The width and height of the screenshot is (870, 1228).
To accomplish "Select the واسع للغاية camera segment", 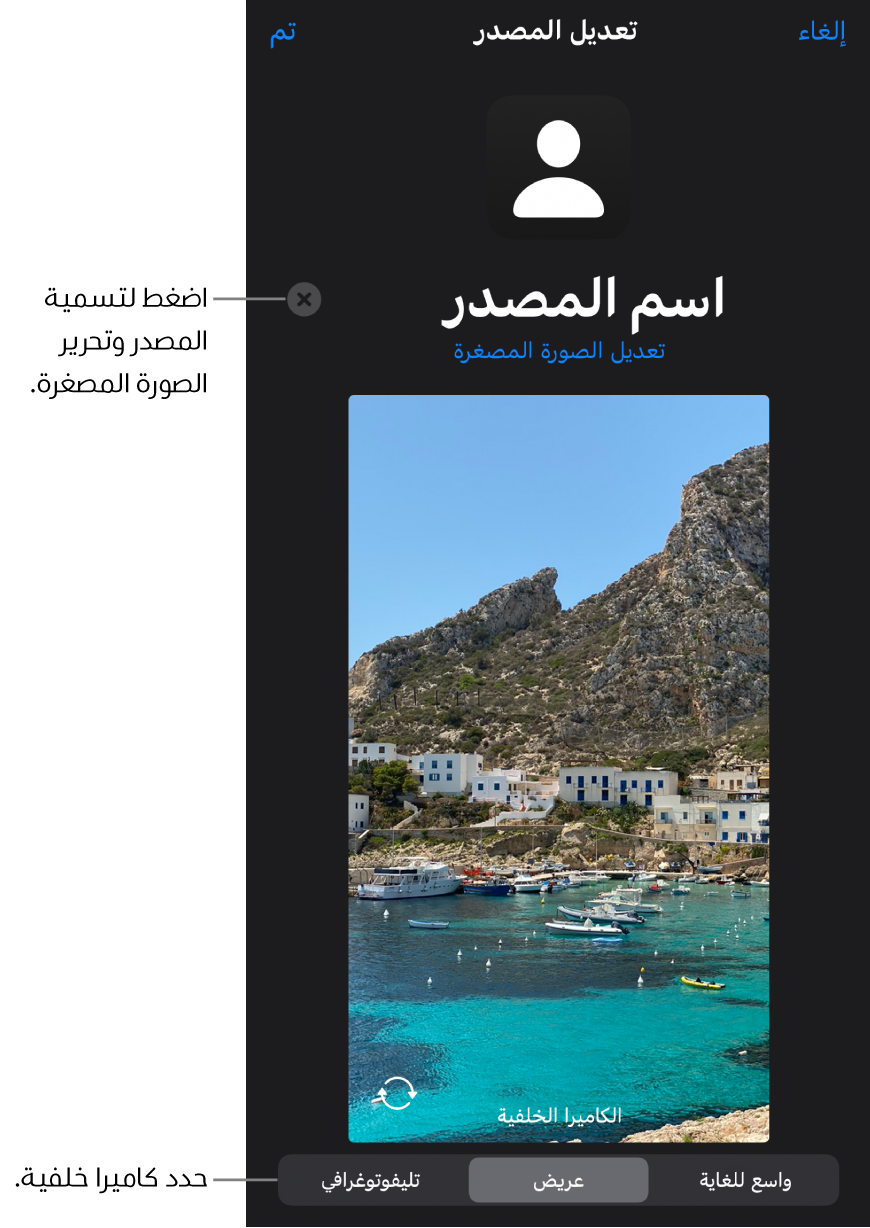I will 745,1181.
